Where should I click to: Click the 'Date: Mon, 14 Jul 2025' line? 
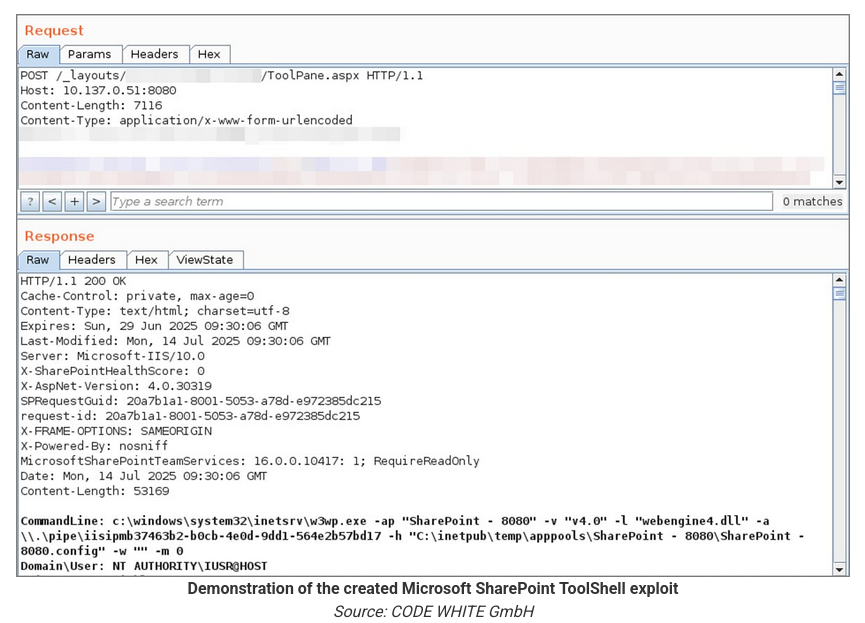pos(143,476)
